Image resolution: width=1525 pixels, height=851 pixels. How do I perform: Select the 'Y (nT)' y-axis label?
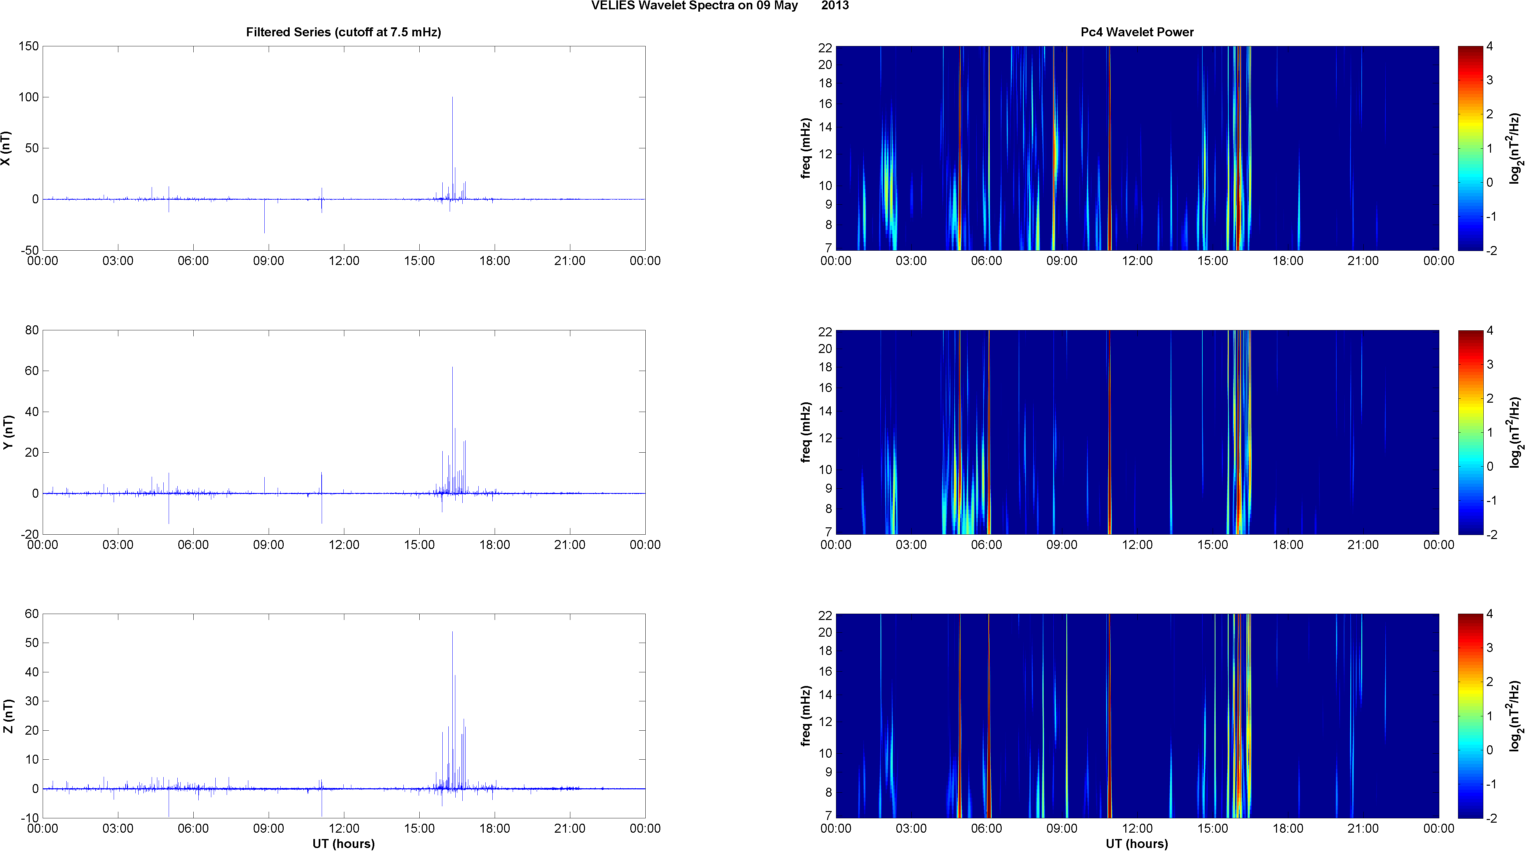7,432
